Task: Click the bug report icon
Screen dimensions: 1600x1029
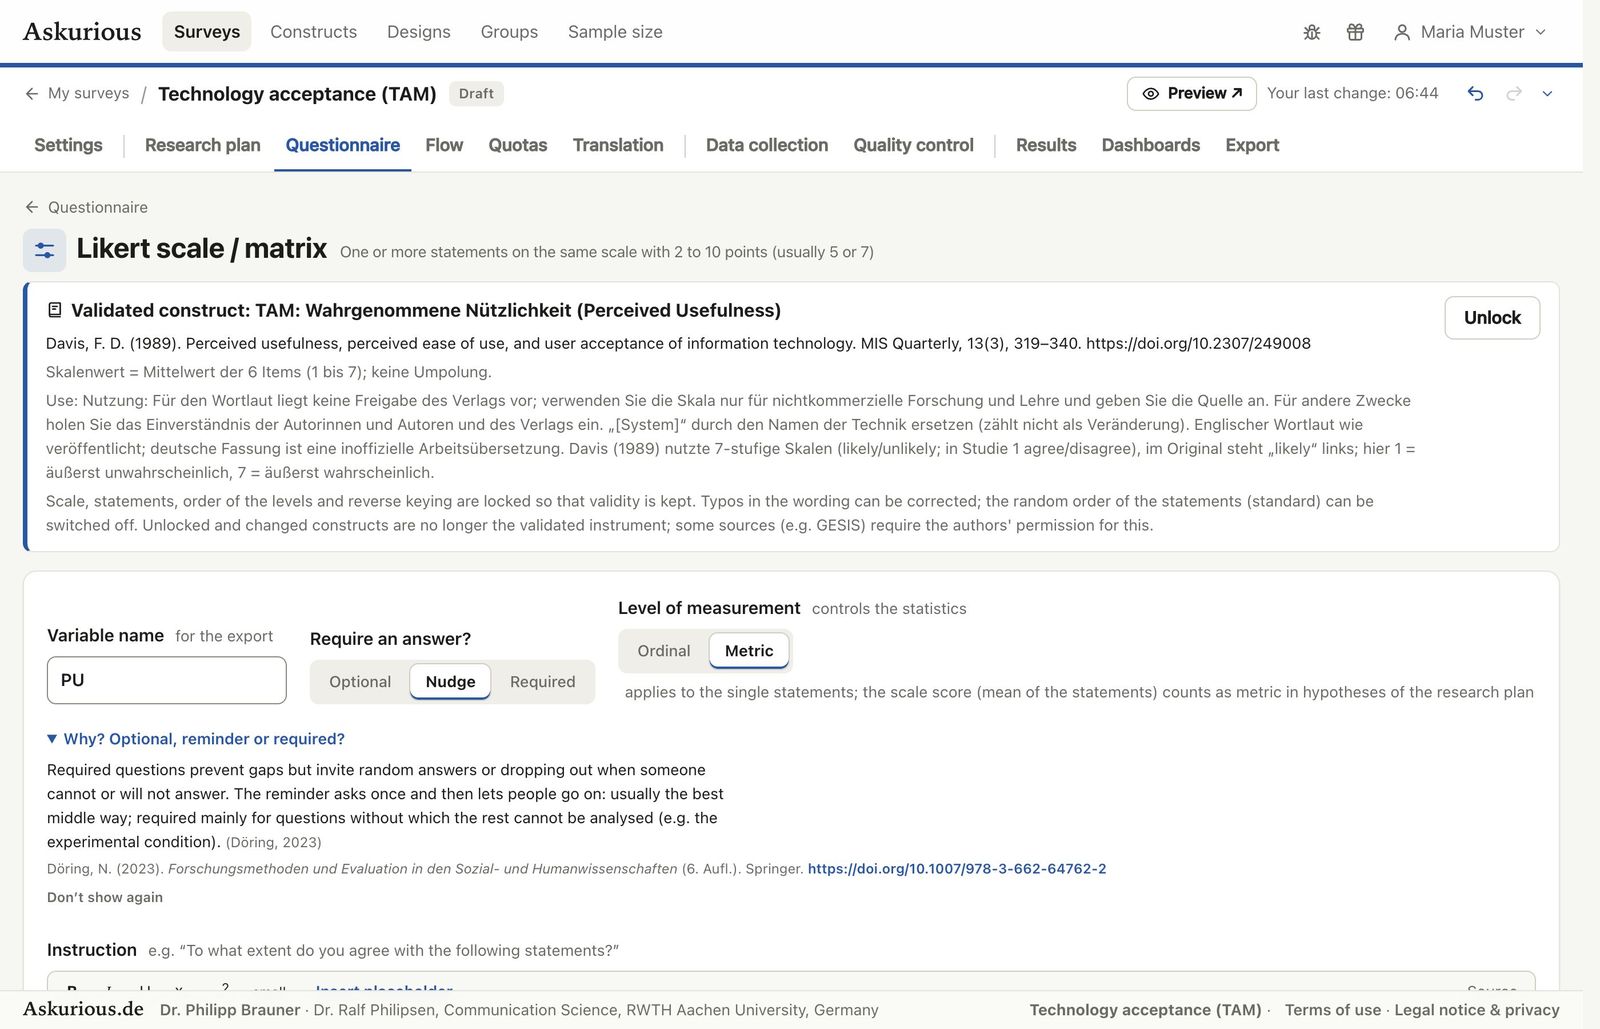Action: [x=1312, y=32]
